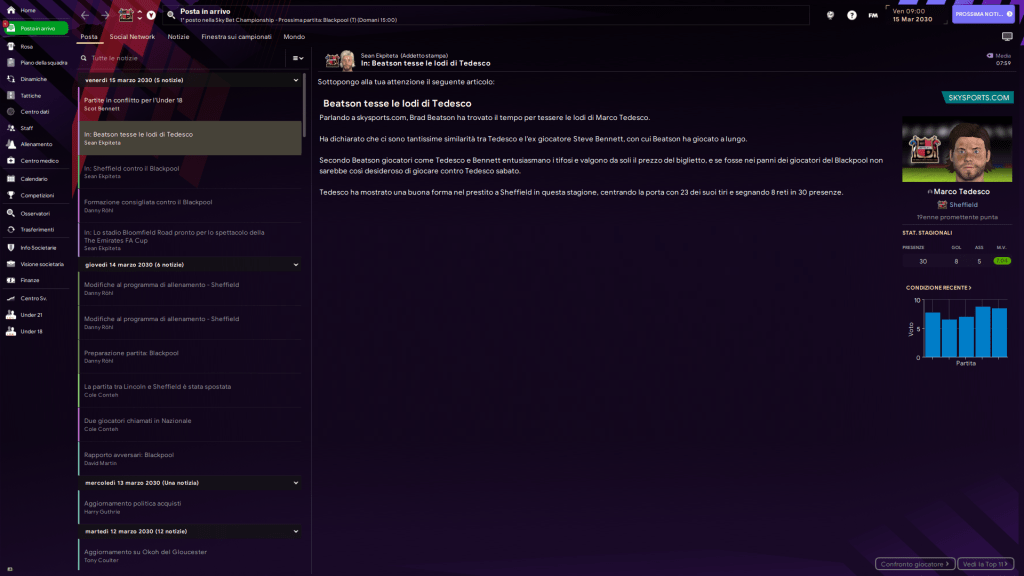Switch to the Social Network tab

point(132,36)
